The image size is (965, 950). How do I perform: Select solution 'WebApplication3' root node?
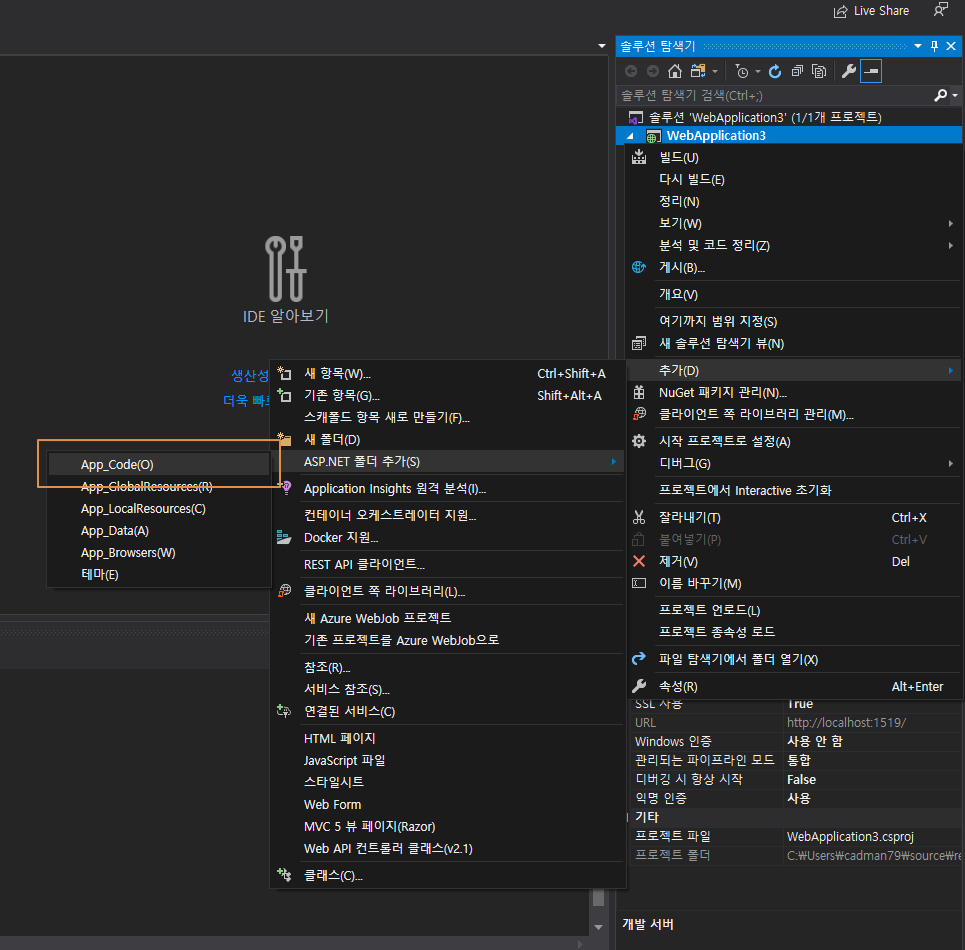click(764, 118)
